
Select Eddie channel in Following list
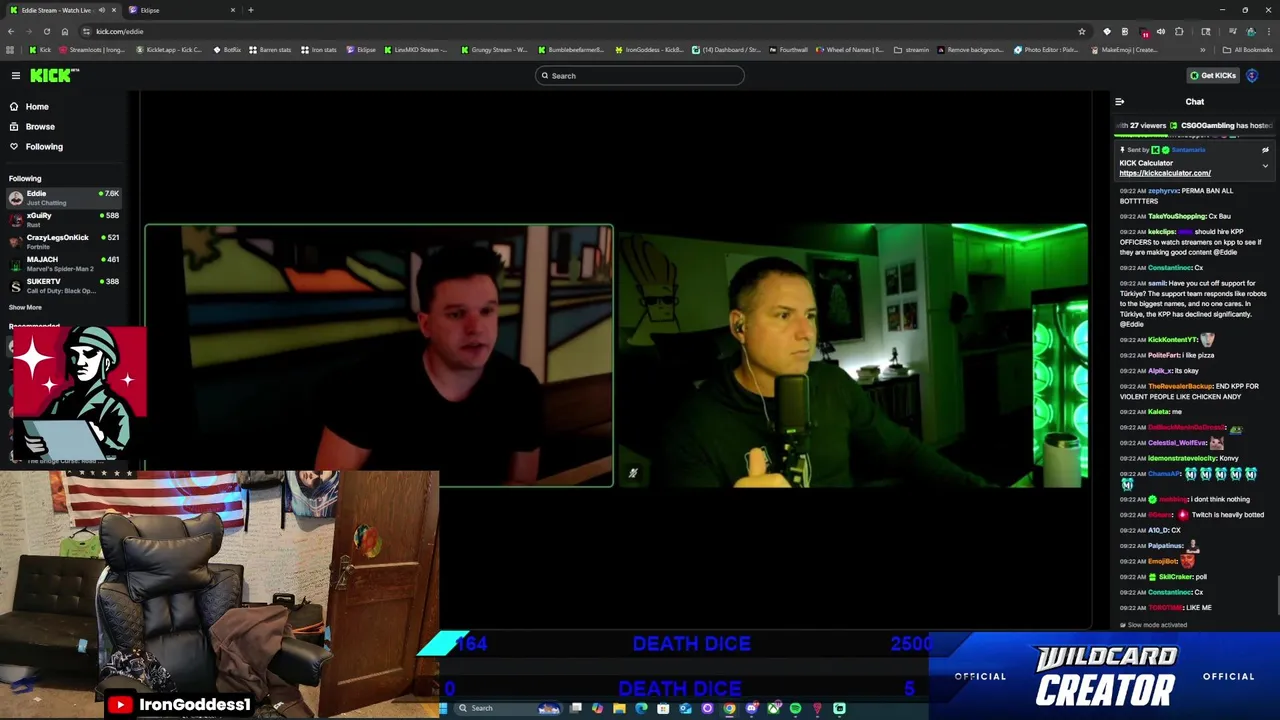click(64, 197)
